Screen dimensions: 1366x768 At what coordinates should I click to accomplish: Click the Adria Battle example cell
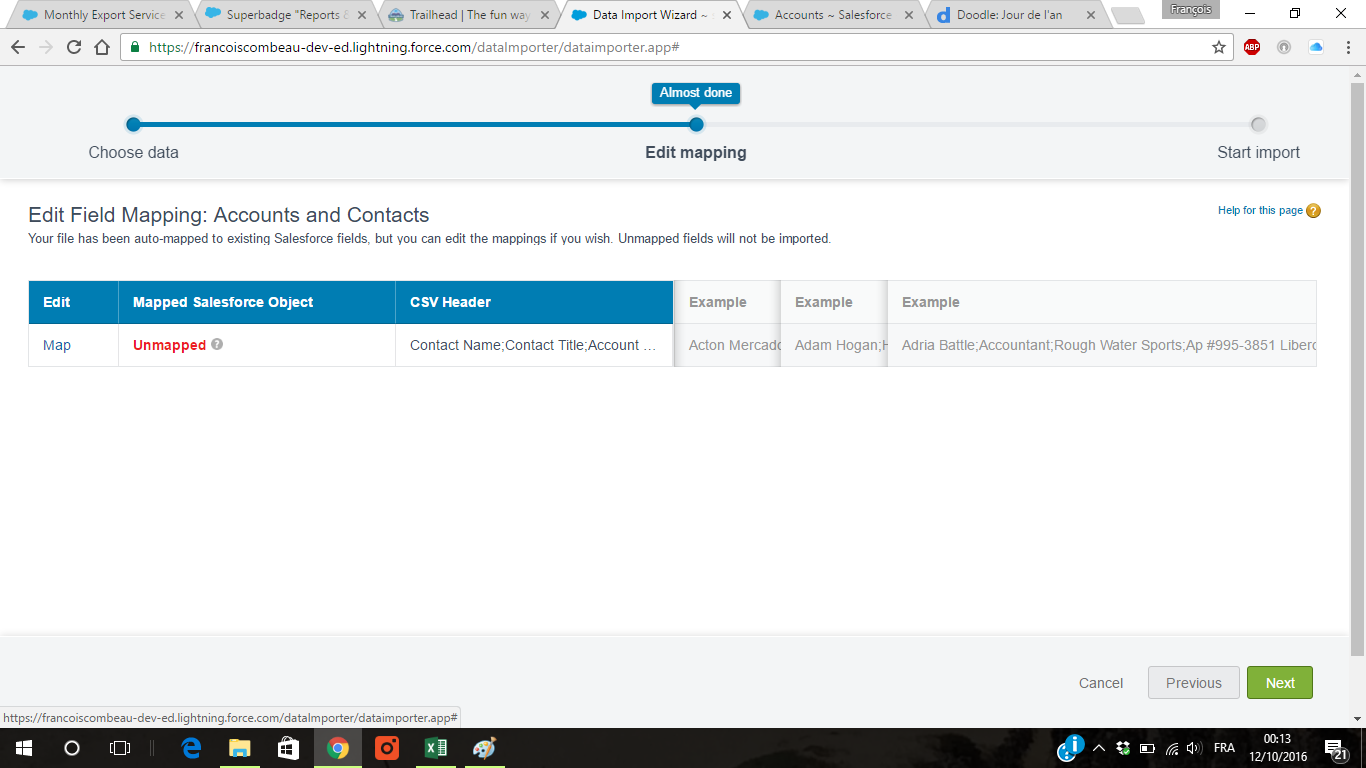[x=1102, y=345]
